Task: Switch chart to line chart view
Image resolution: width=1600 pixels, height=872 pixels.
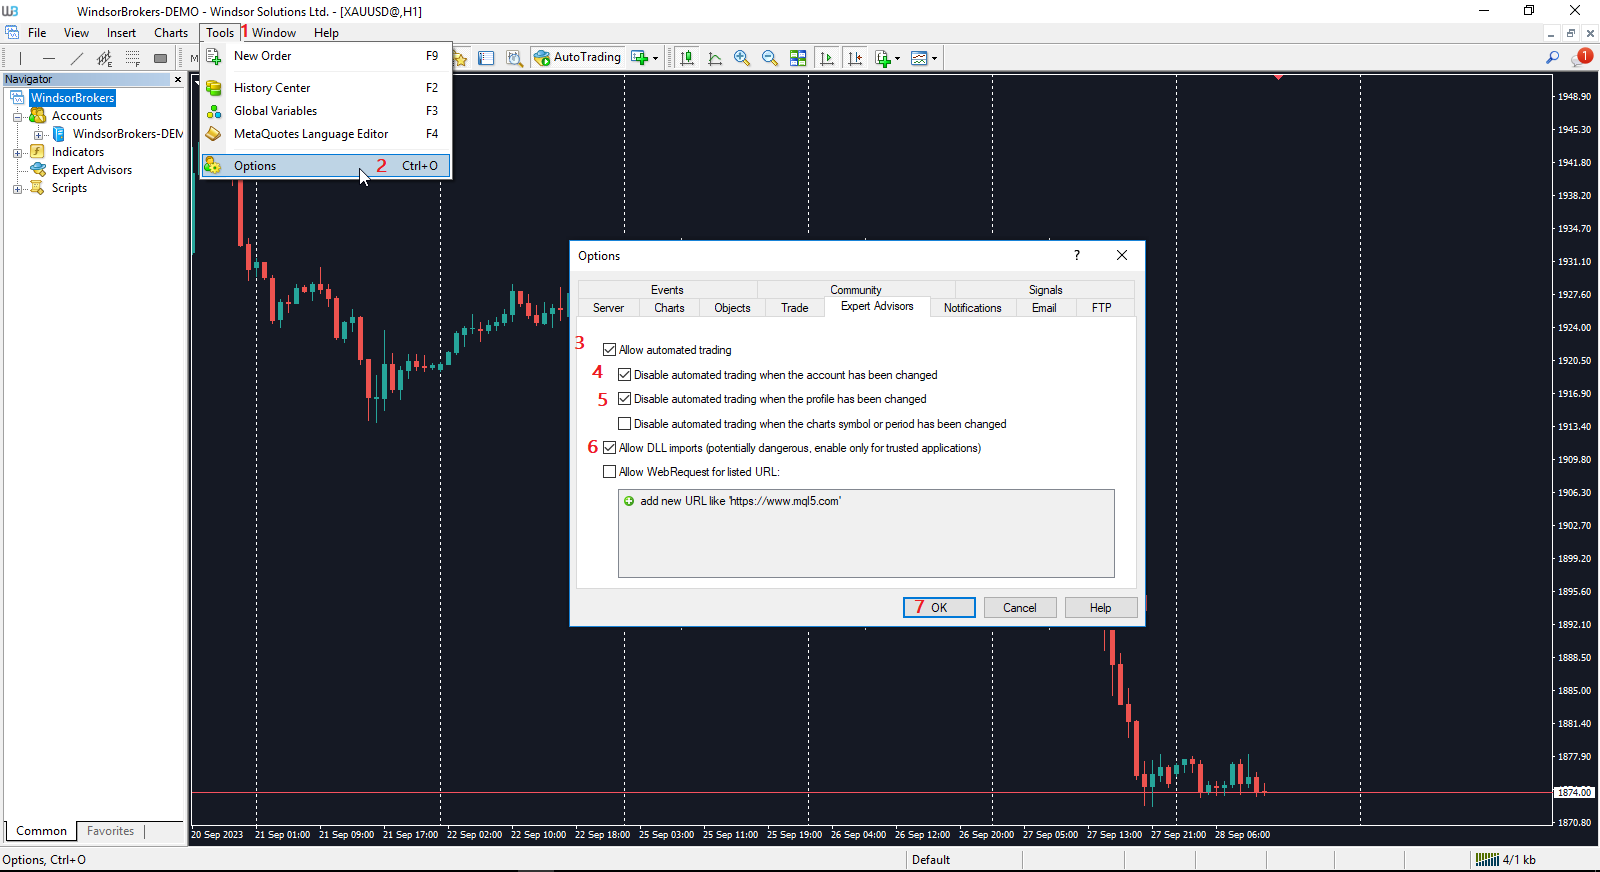Action: tap(715, 58)
